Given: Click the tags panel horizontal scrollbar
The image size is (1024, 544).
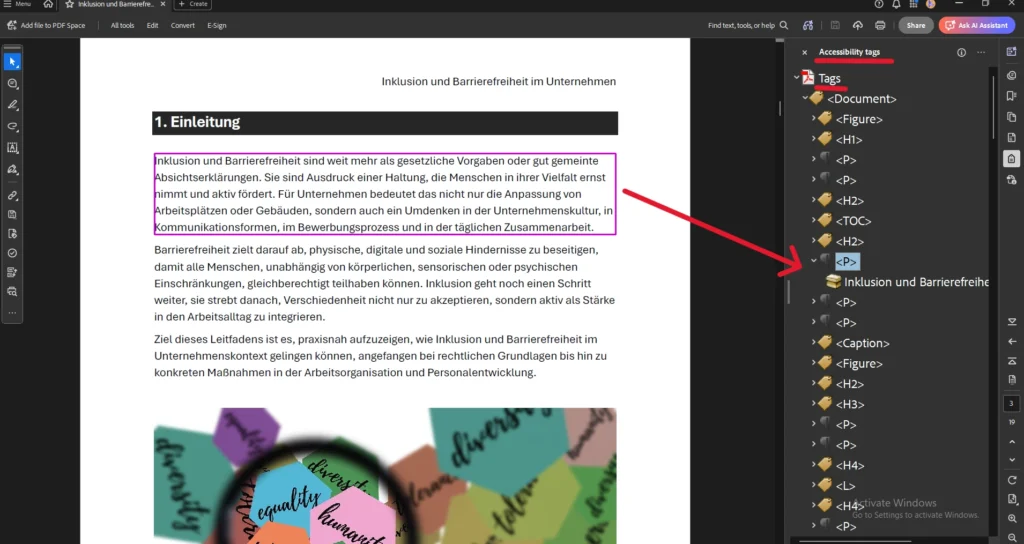Looking at the screenshot, I should [854, 541].
